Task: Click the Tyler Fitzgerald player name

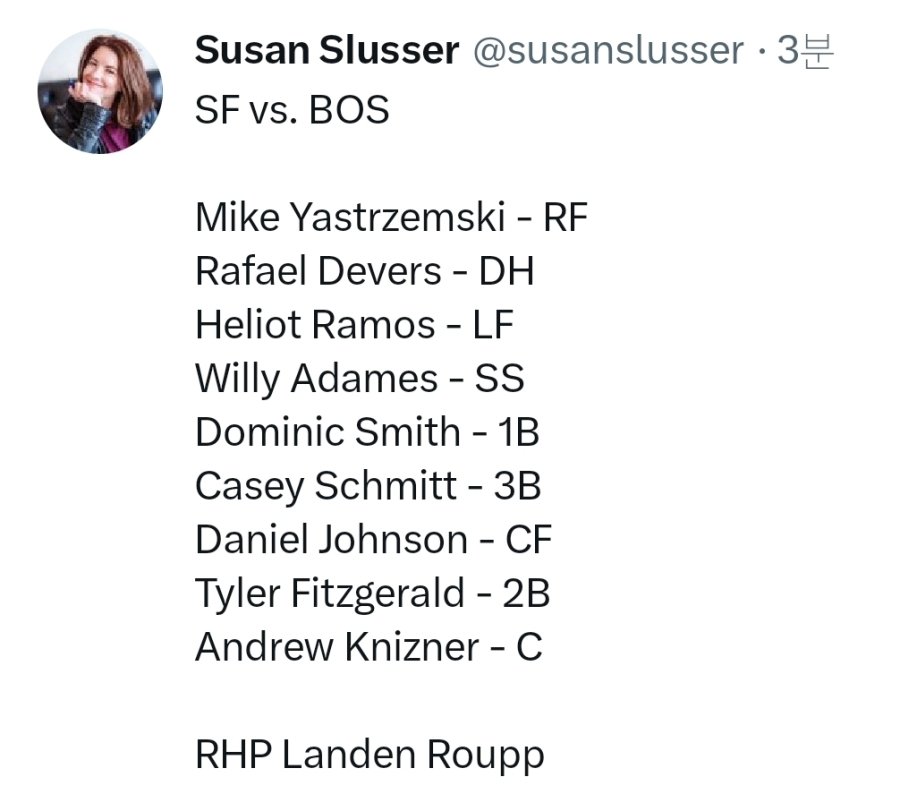Action: coord(330,594)
